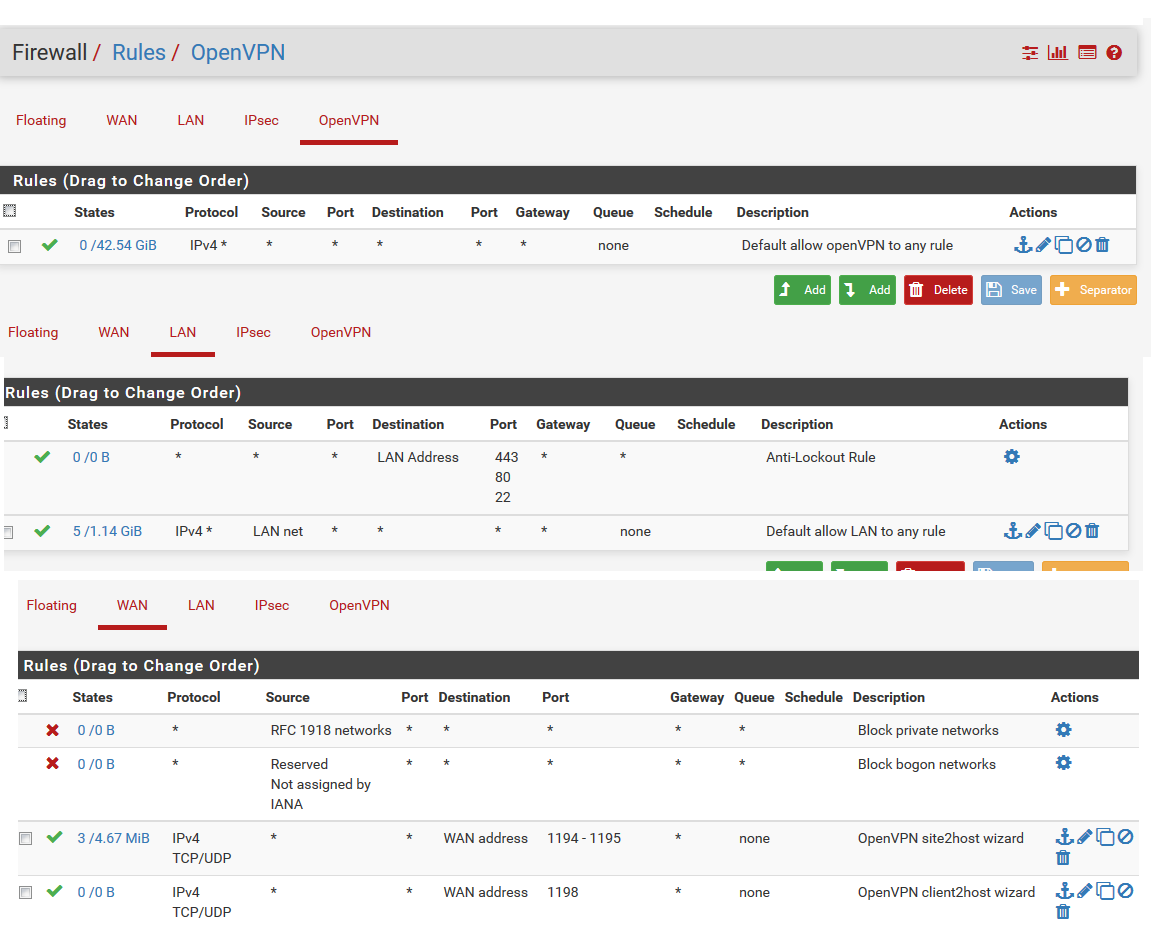Switch to the Floating tab at top
Image resolution: width=1161 pixels, height=937 pixels.
41,120
